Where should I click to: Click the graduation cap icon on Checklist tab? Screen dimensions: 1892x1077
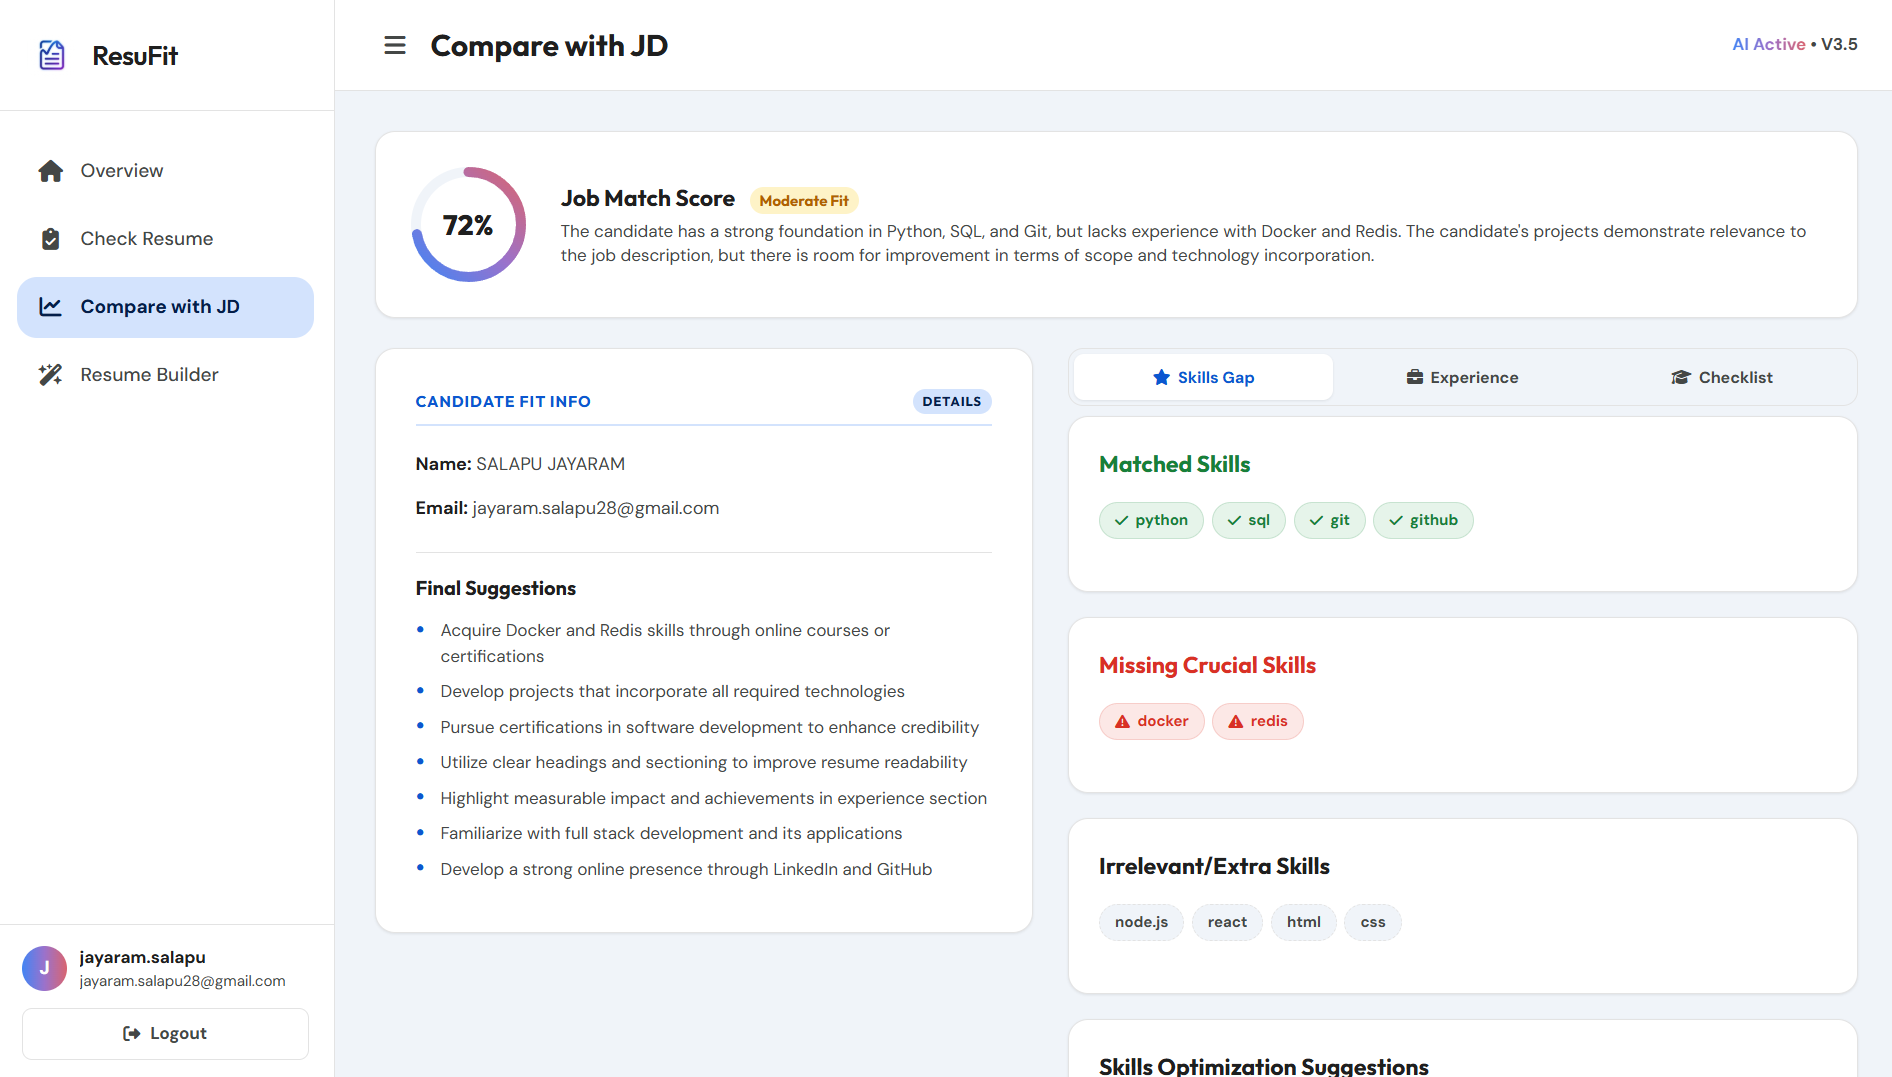coord(1681,377)
